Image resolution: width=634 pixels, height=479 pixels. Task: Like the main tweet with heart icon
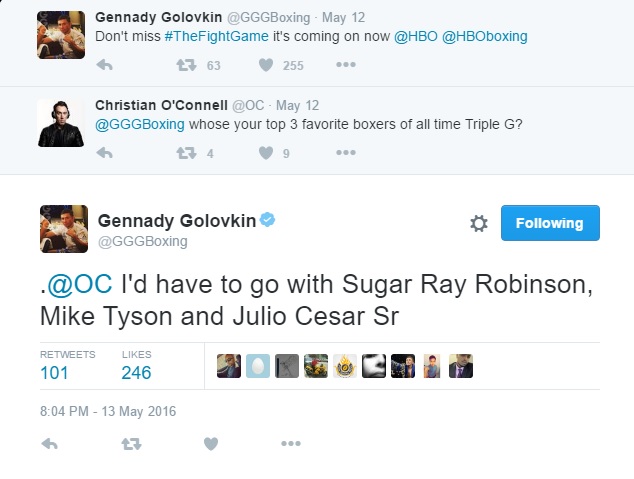[x=210, y=443]
